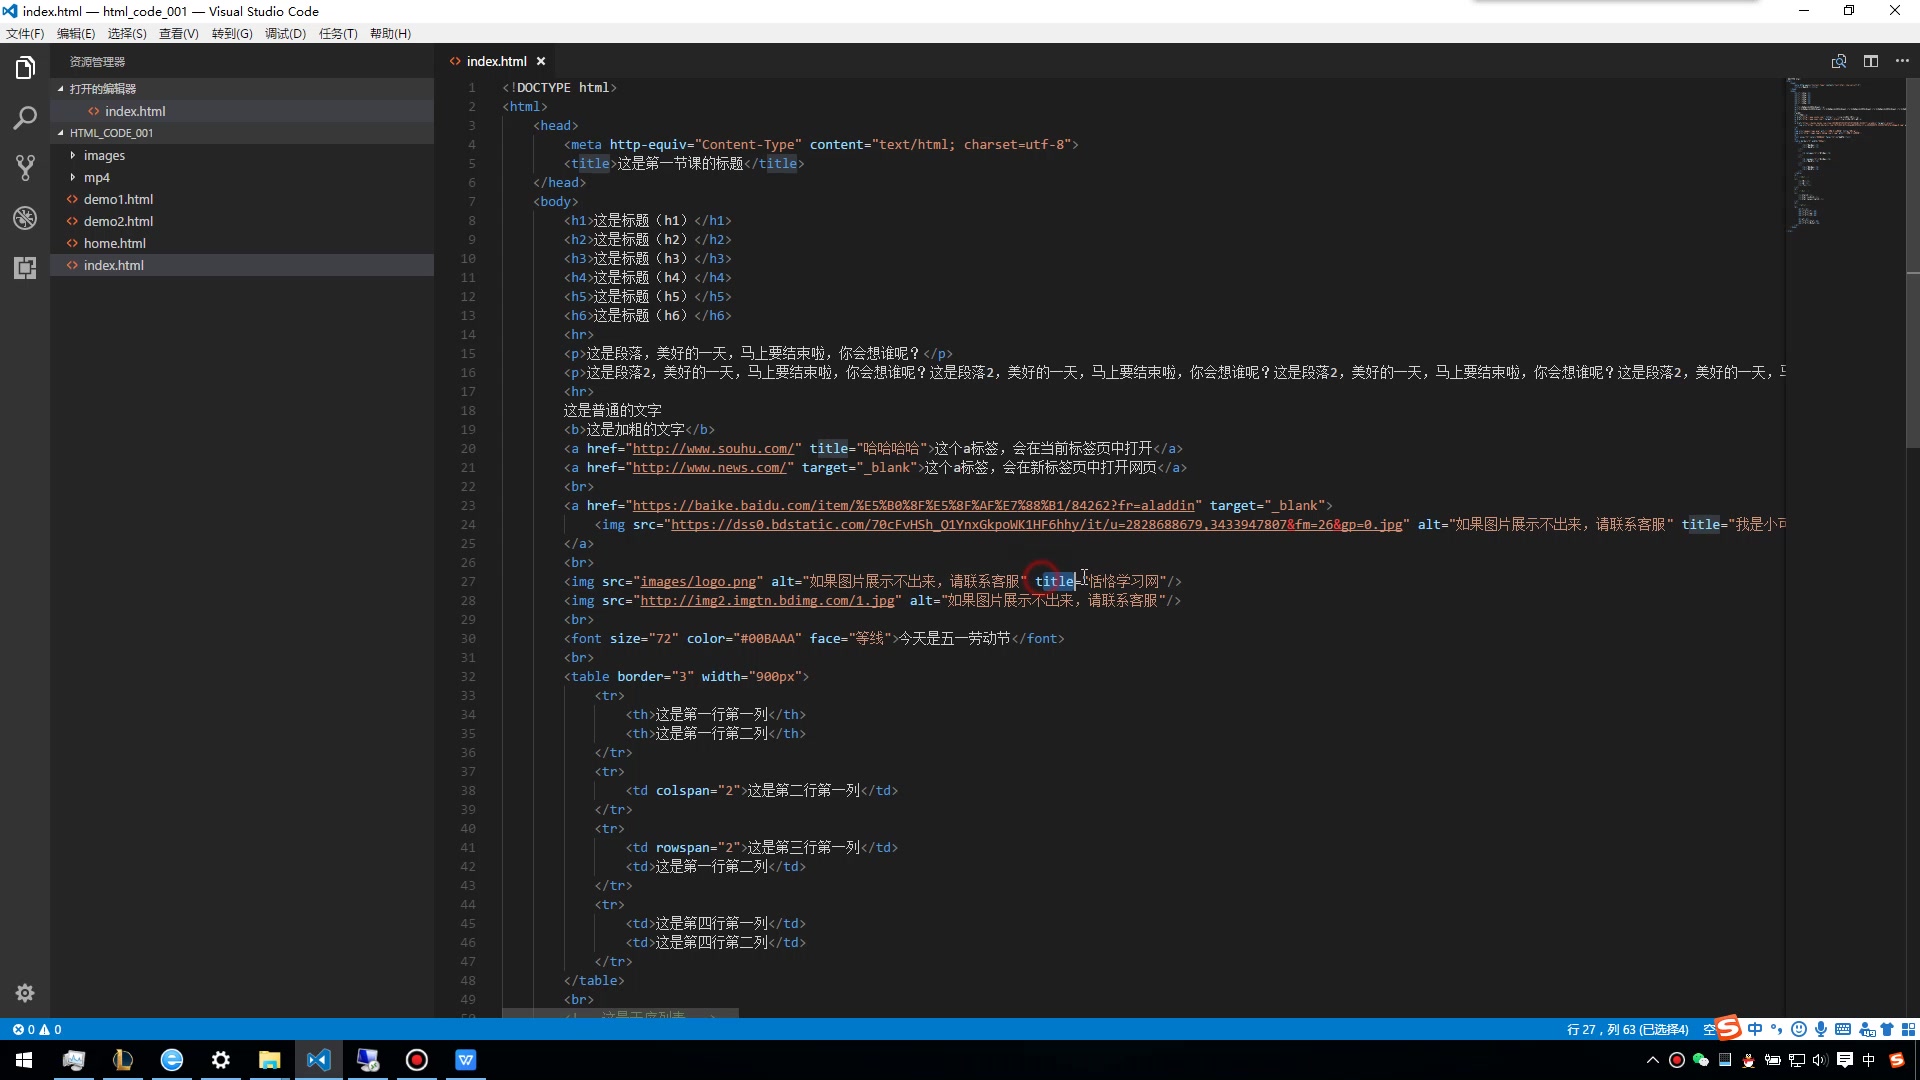Open the emoji picker on the Sogou toolbar

[1798, 1029]
